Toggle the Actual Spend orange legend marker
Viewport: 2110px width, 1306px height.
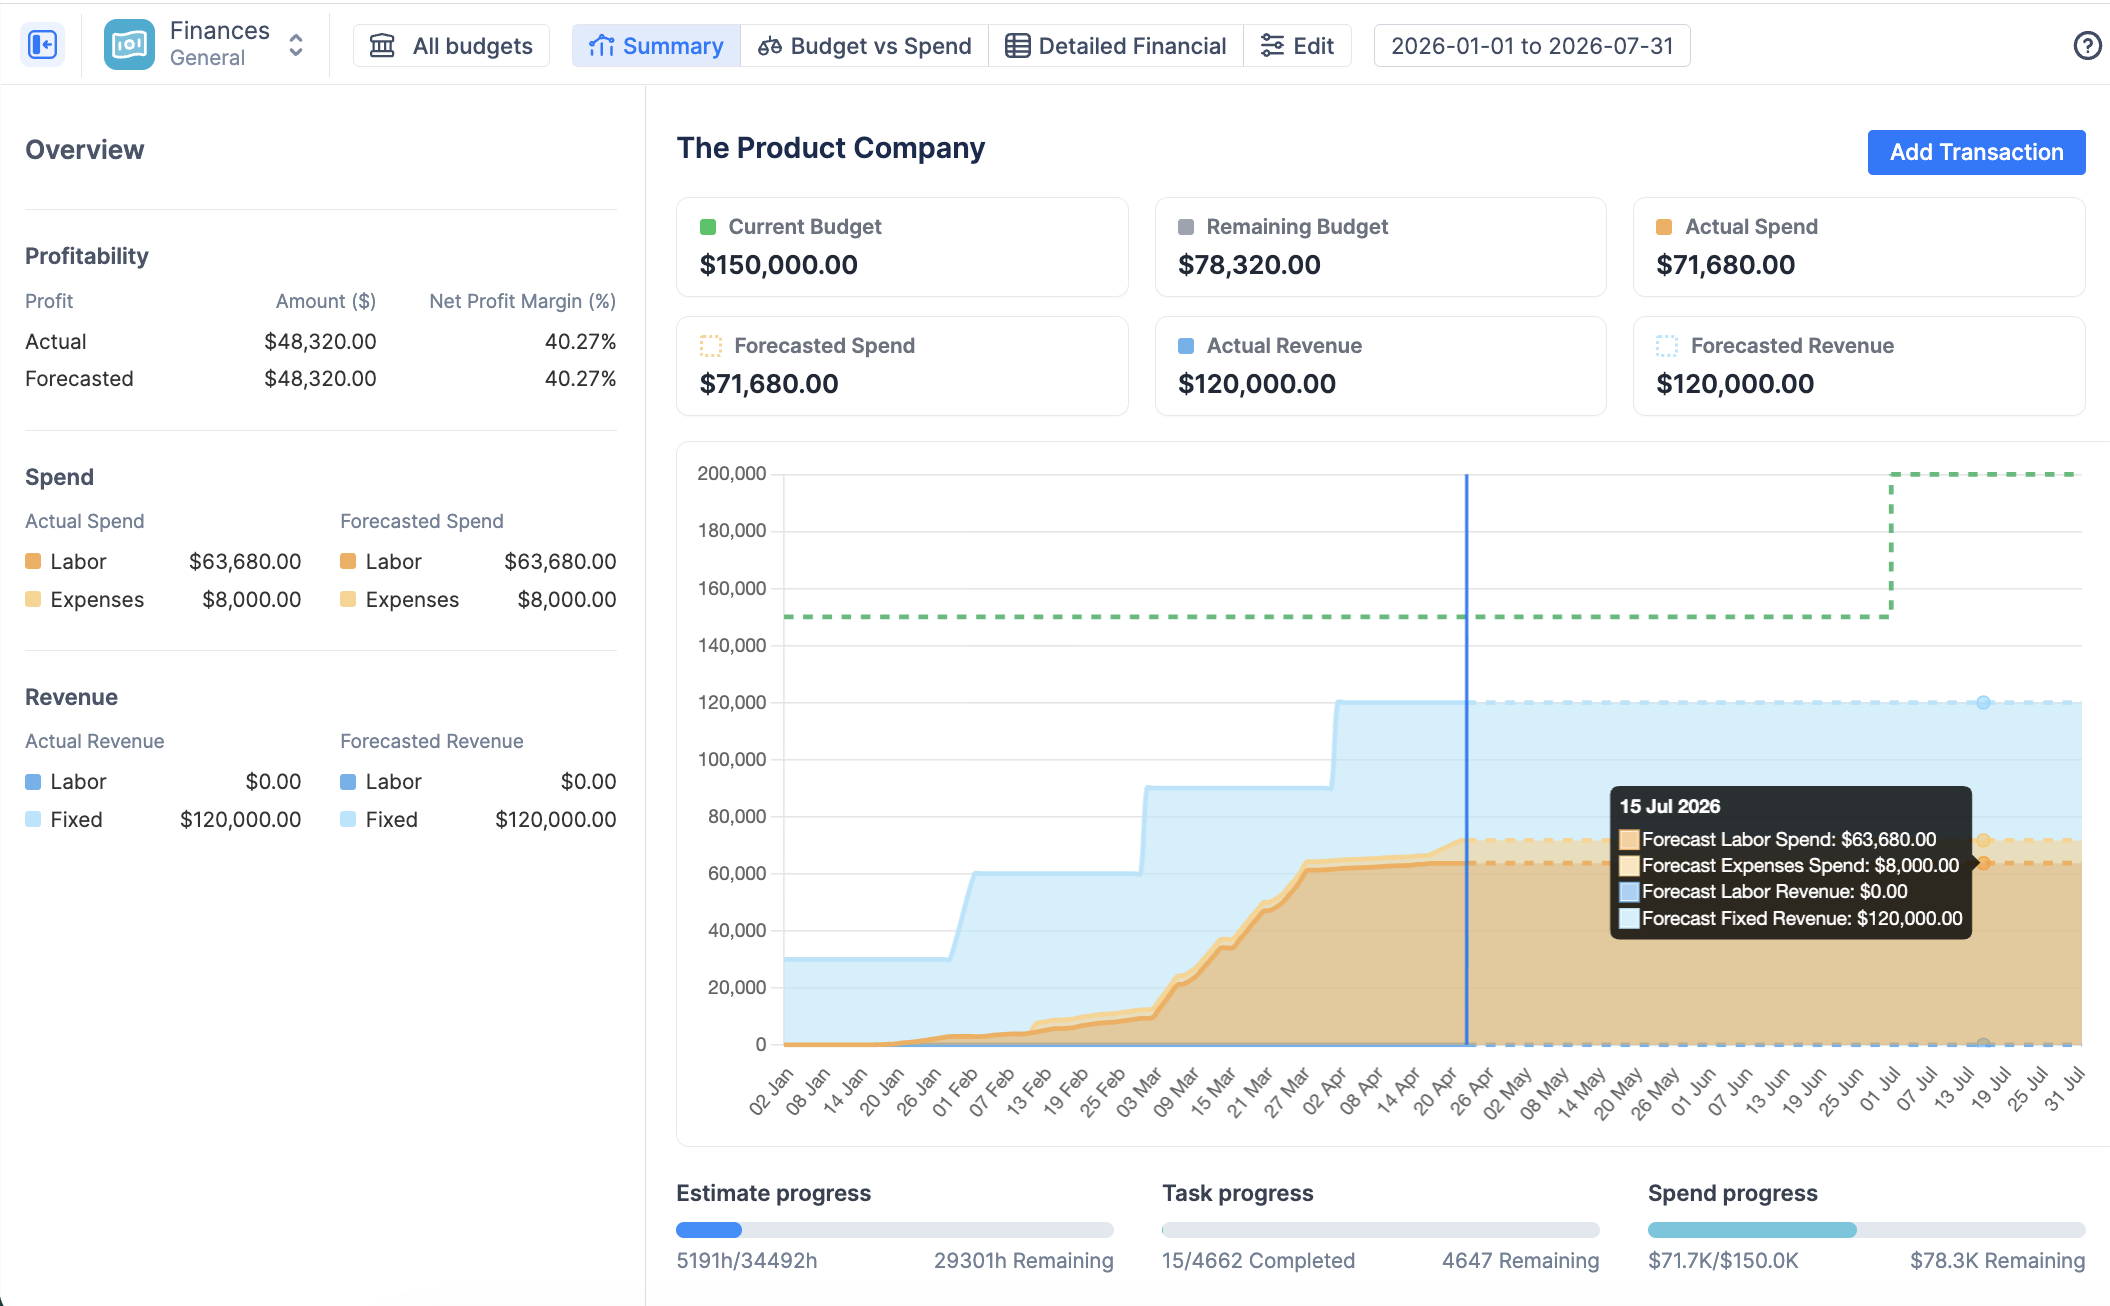click(1664, 227)
